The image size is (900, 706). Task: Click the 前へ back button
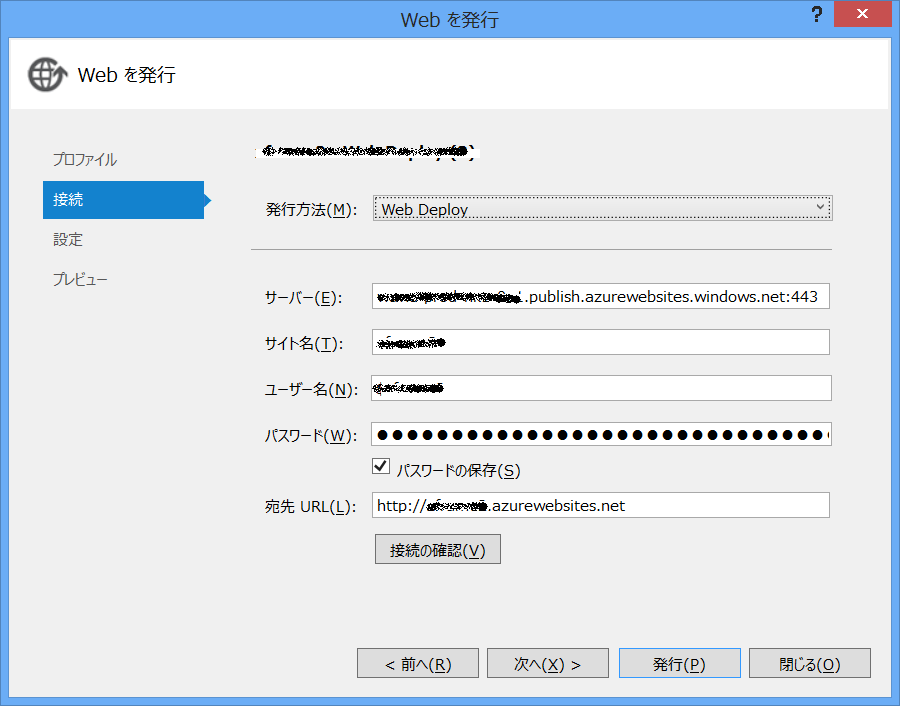(x=417, y=662)
